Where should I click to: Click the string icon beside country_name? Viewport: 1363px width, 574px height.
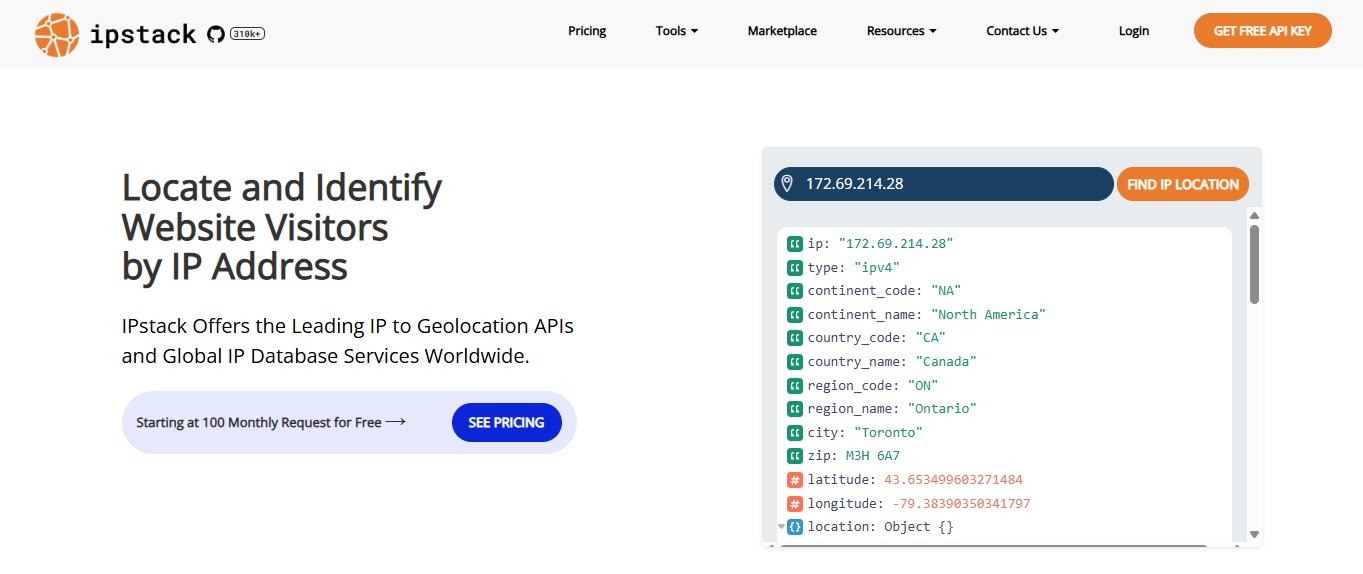[795, 362]
